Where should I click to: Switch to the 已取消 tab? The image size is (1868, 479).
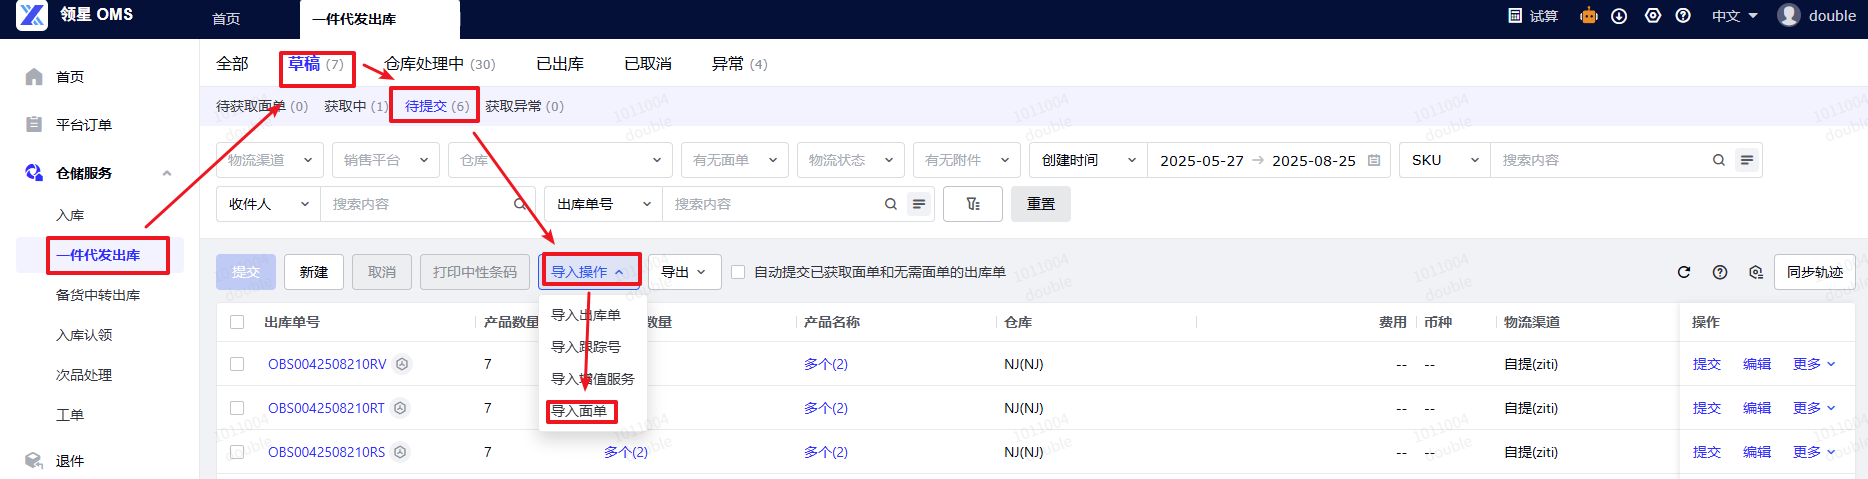tap(648, 64)
